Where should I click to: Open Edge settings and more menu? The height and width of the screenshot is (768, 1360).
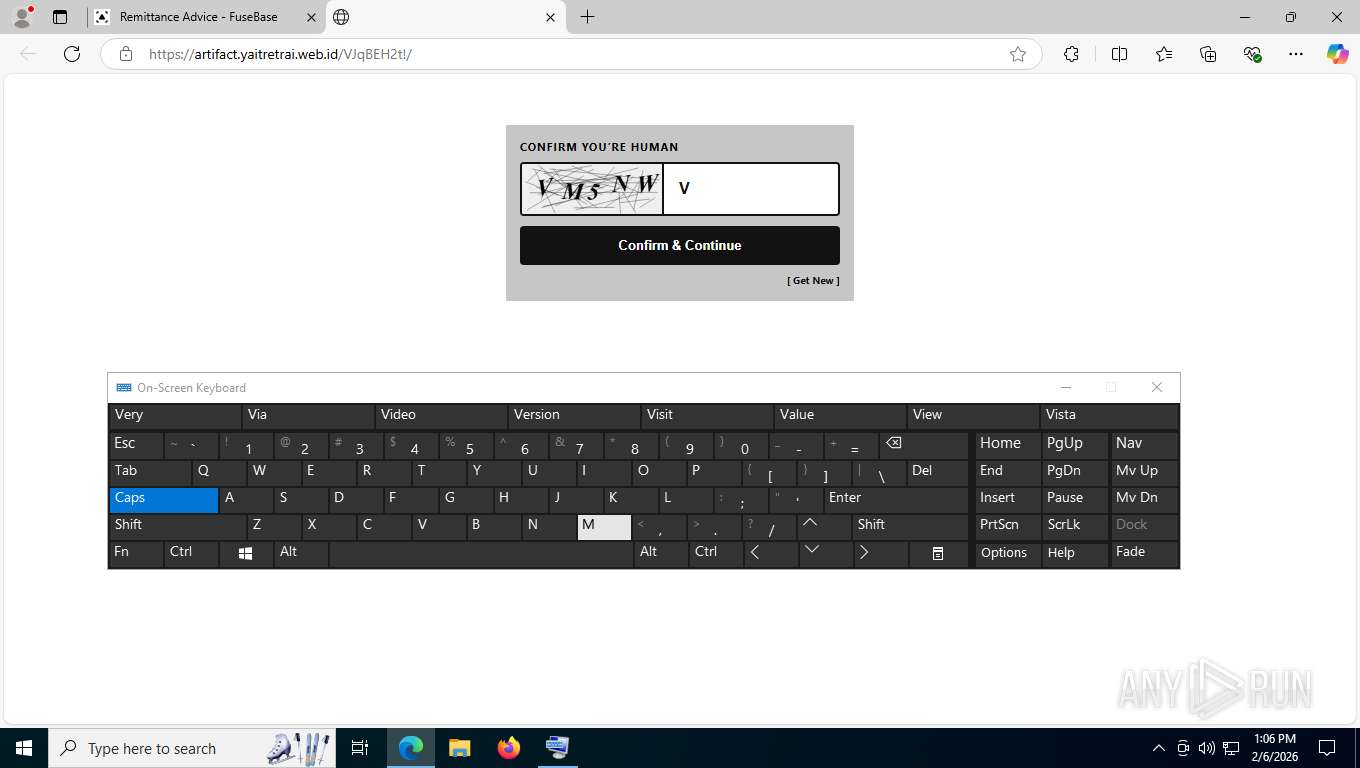click(1296, 54)
